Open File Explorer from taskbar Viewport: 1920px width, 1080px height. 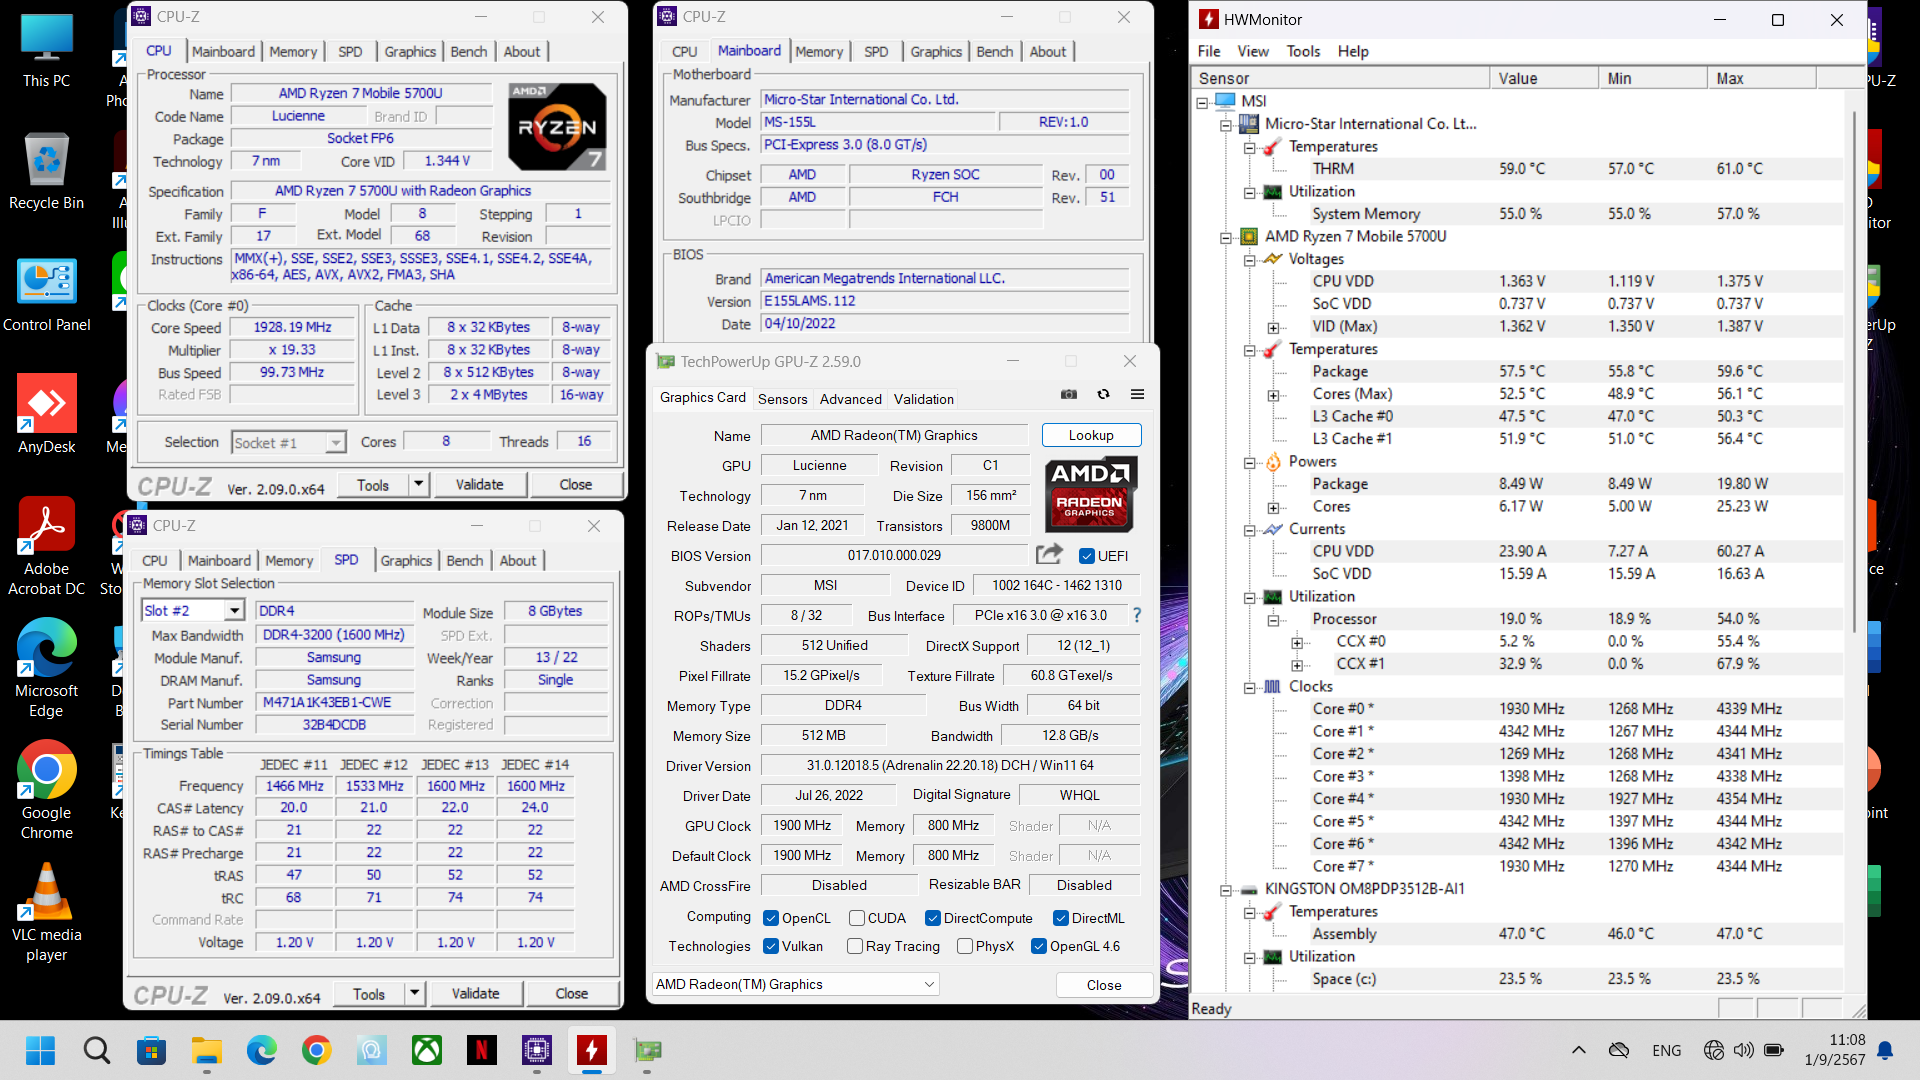click(x=206, y=1050)
